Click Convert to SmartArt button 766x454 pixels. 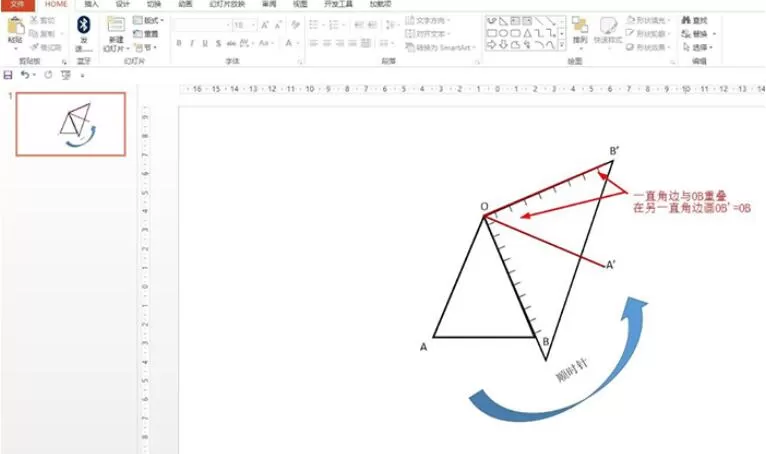pos(440,47)
